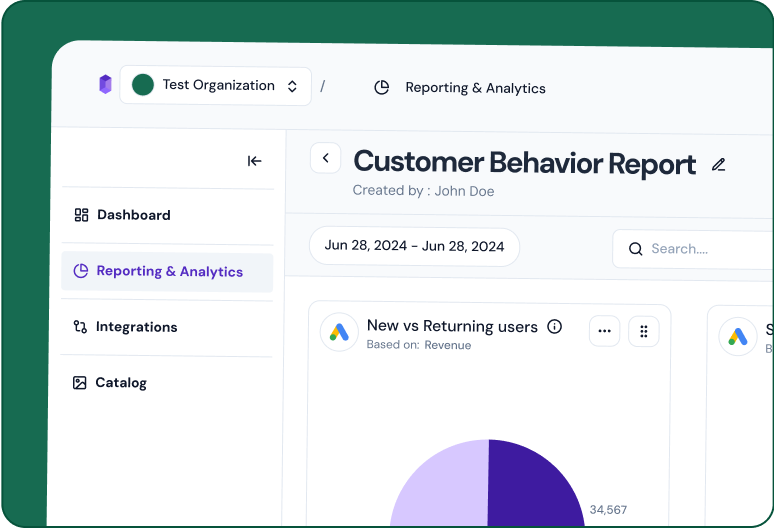Open the three-dot menu on New vs Returning card
Screen dimensions: 774x528
pyautogui.click(x=604, y=331)
